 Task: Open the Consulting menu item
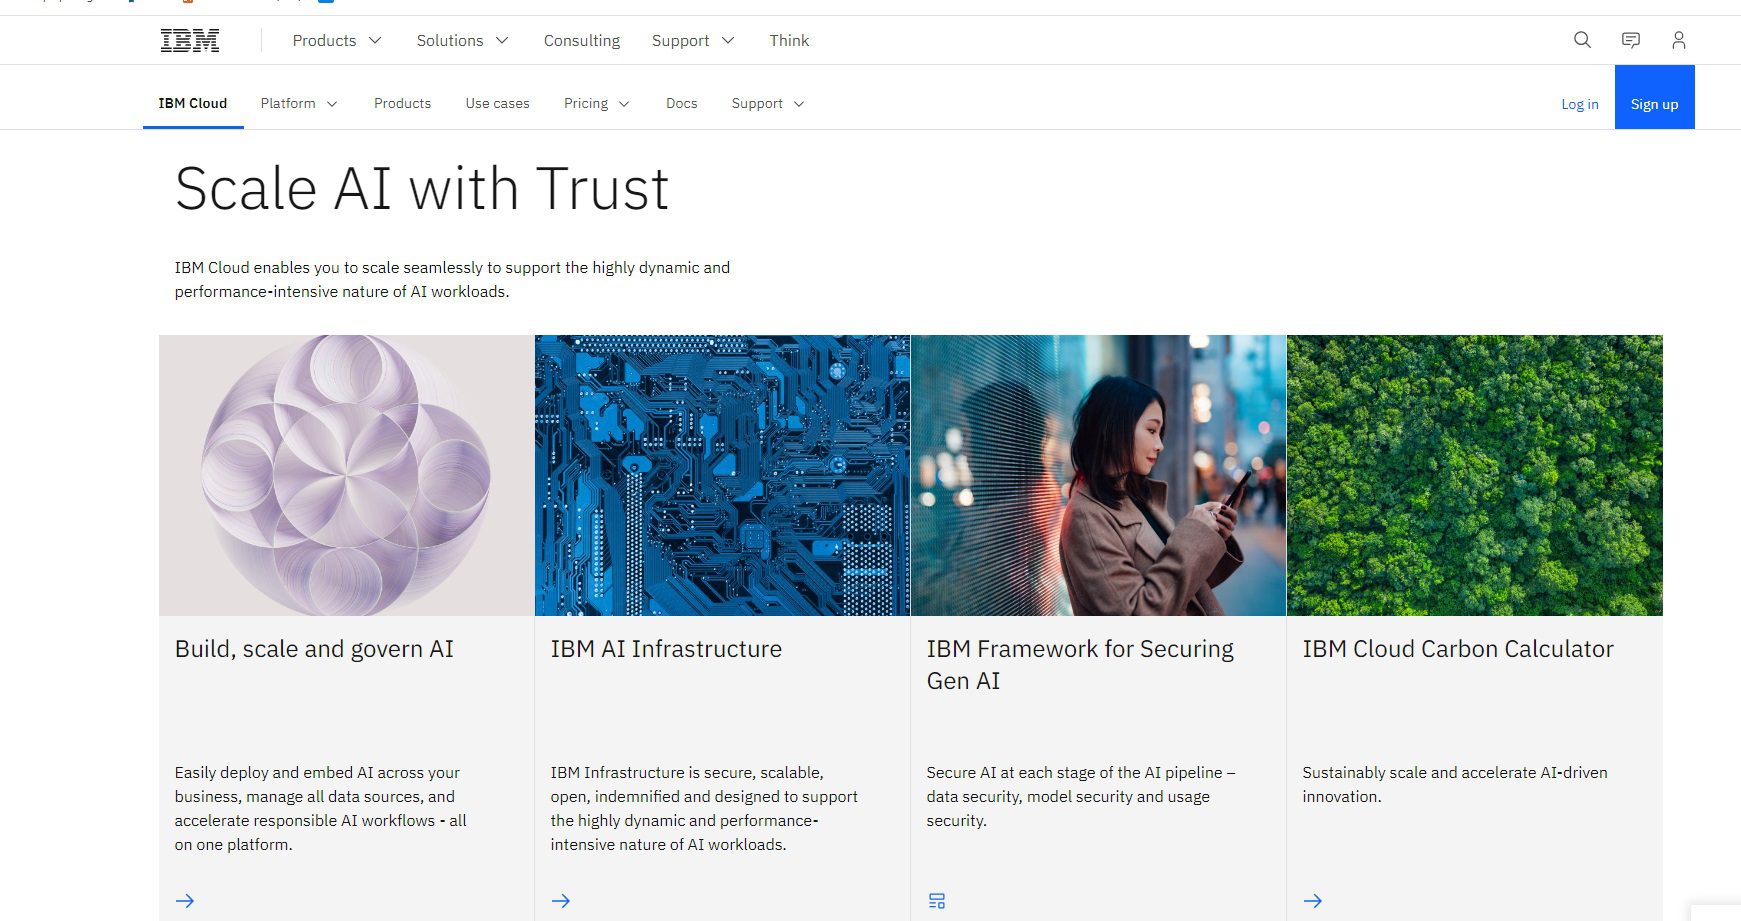click(x=582, y=40)
